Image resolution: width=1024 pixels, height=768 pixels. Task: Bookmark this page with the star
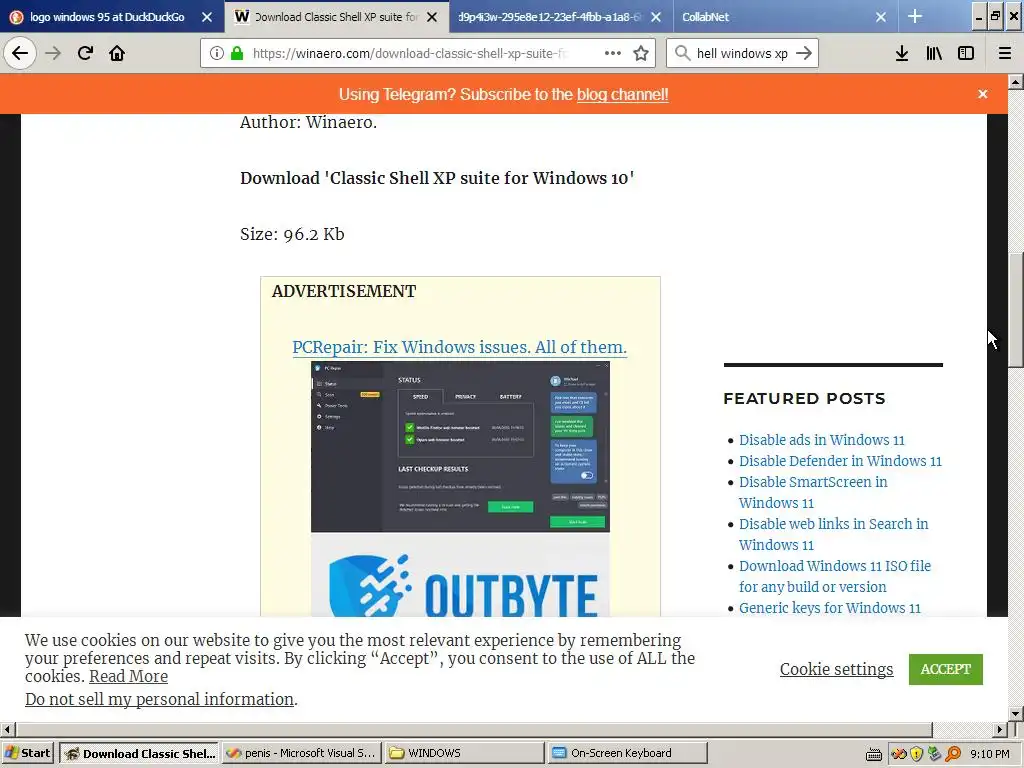[x=641, y=54]
